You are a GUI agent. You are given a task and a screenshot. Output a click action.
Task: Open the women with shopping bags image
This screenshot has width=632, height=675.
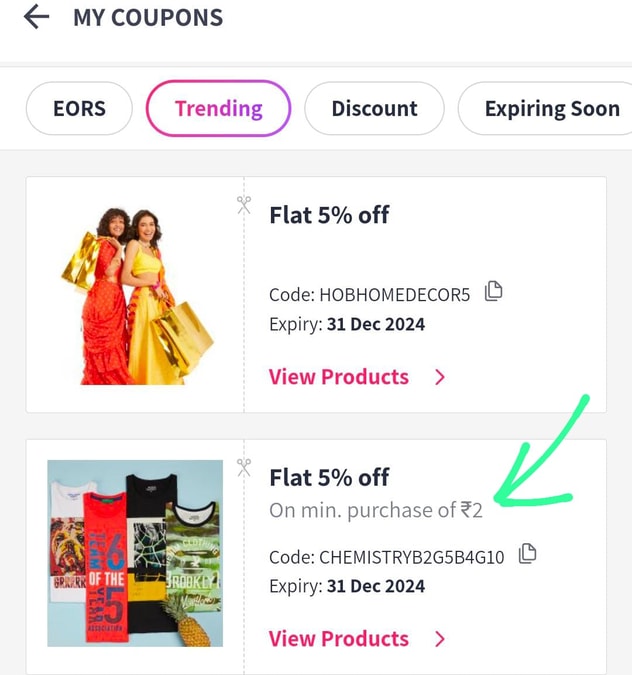click(135, 295)
